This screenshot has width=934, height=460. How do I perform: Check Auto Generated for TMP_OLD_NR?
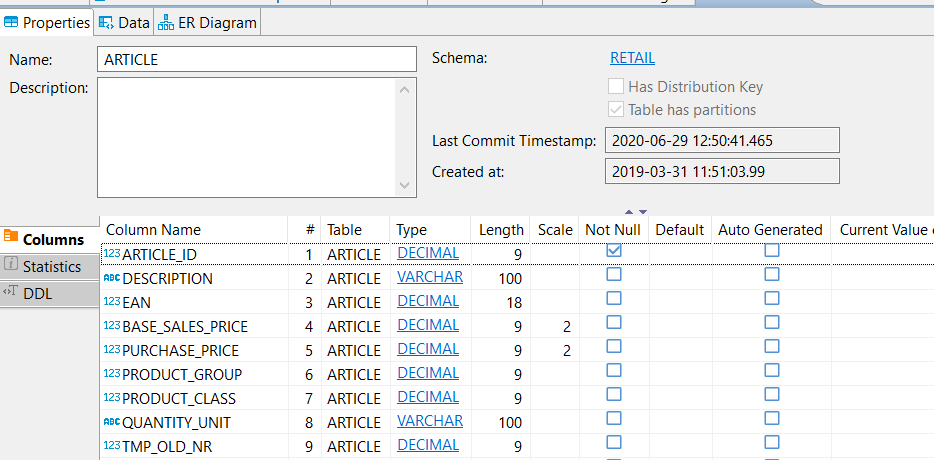click(772, 442)
